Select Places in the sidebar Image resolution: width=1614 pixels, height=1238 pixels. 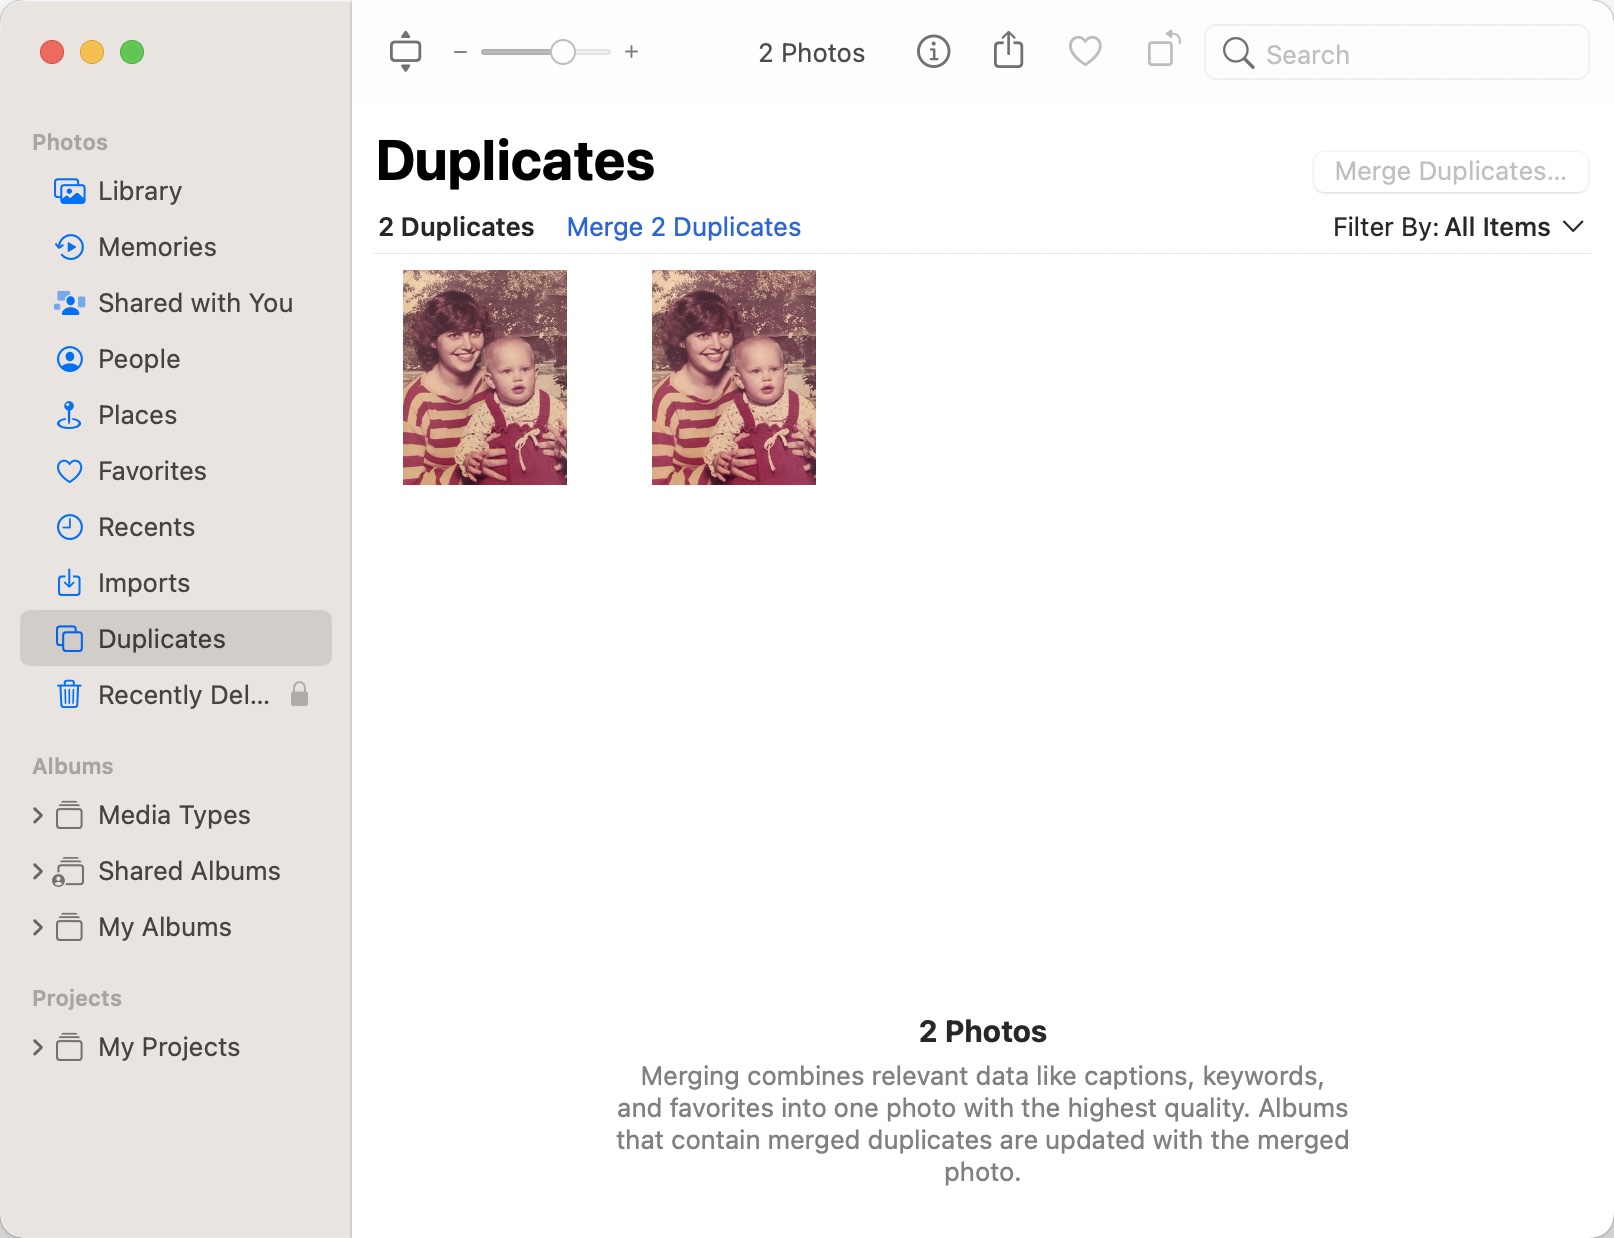[137, 415]
